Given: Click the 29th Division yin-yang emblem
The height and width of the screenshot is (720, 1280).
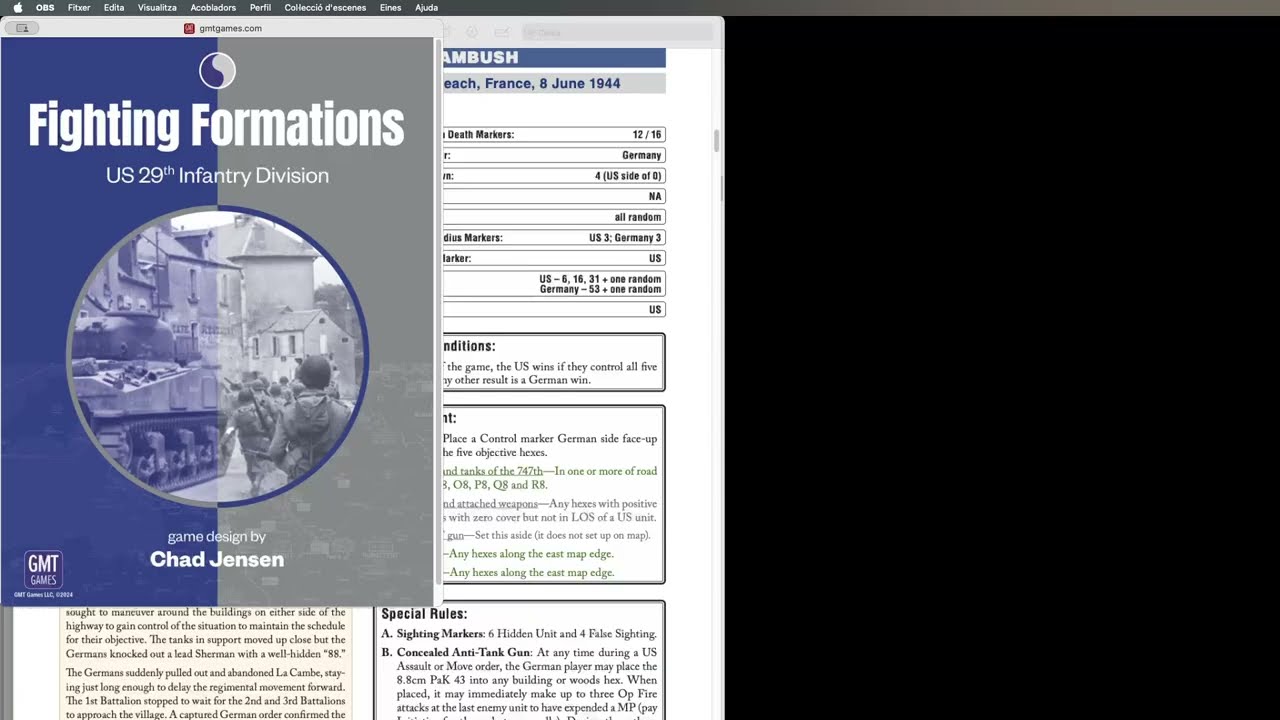Looking at the screenshot, I should point(217,71).
